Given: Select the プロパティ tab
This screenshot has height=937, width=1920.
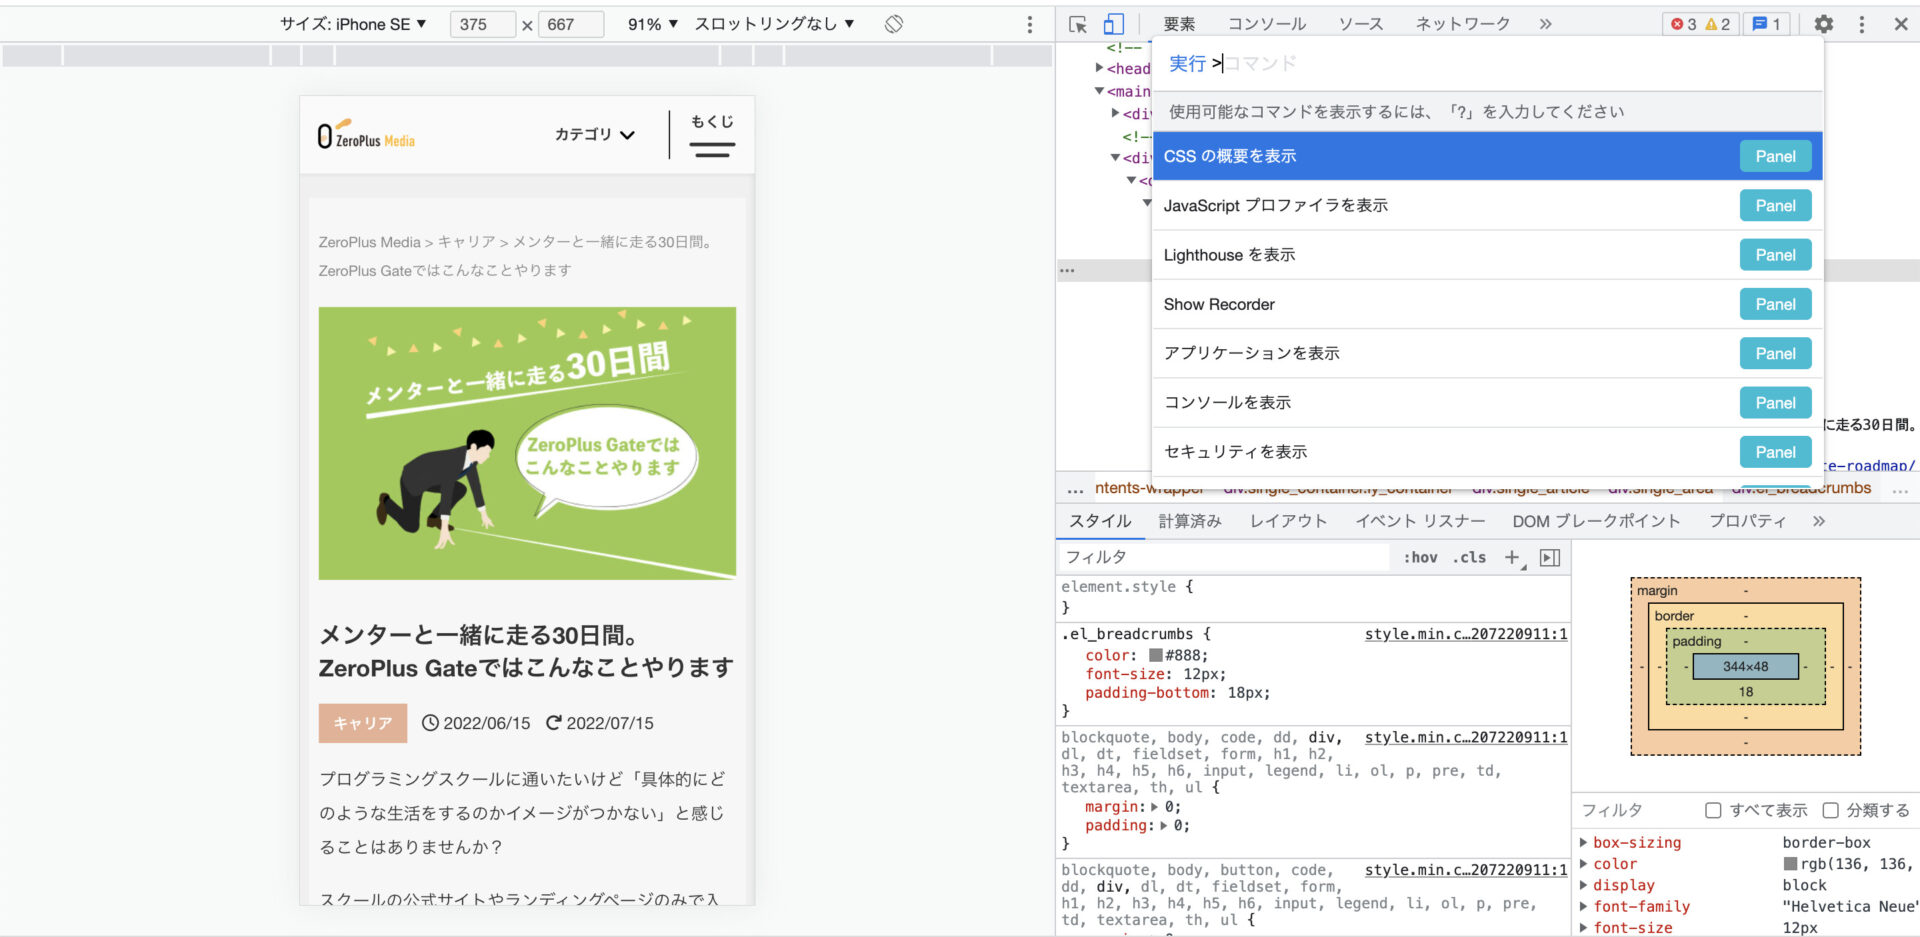Looking at the screenshot, I should [1747, 521].
